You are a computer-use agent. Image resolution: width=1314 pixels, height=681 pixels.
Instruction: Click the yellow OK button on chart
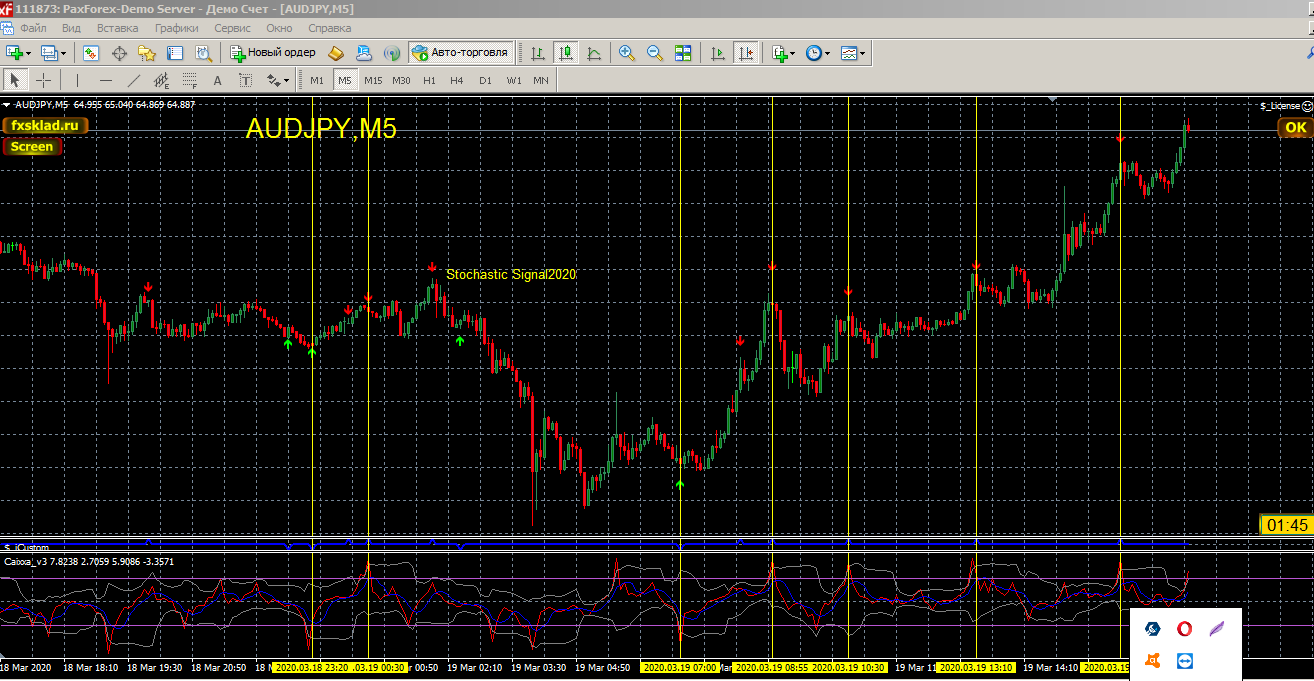tap(1295, 127)
